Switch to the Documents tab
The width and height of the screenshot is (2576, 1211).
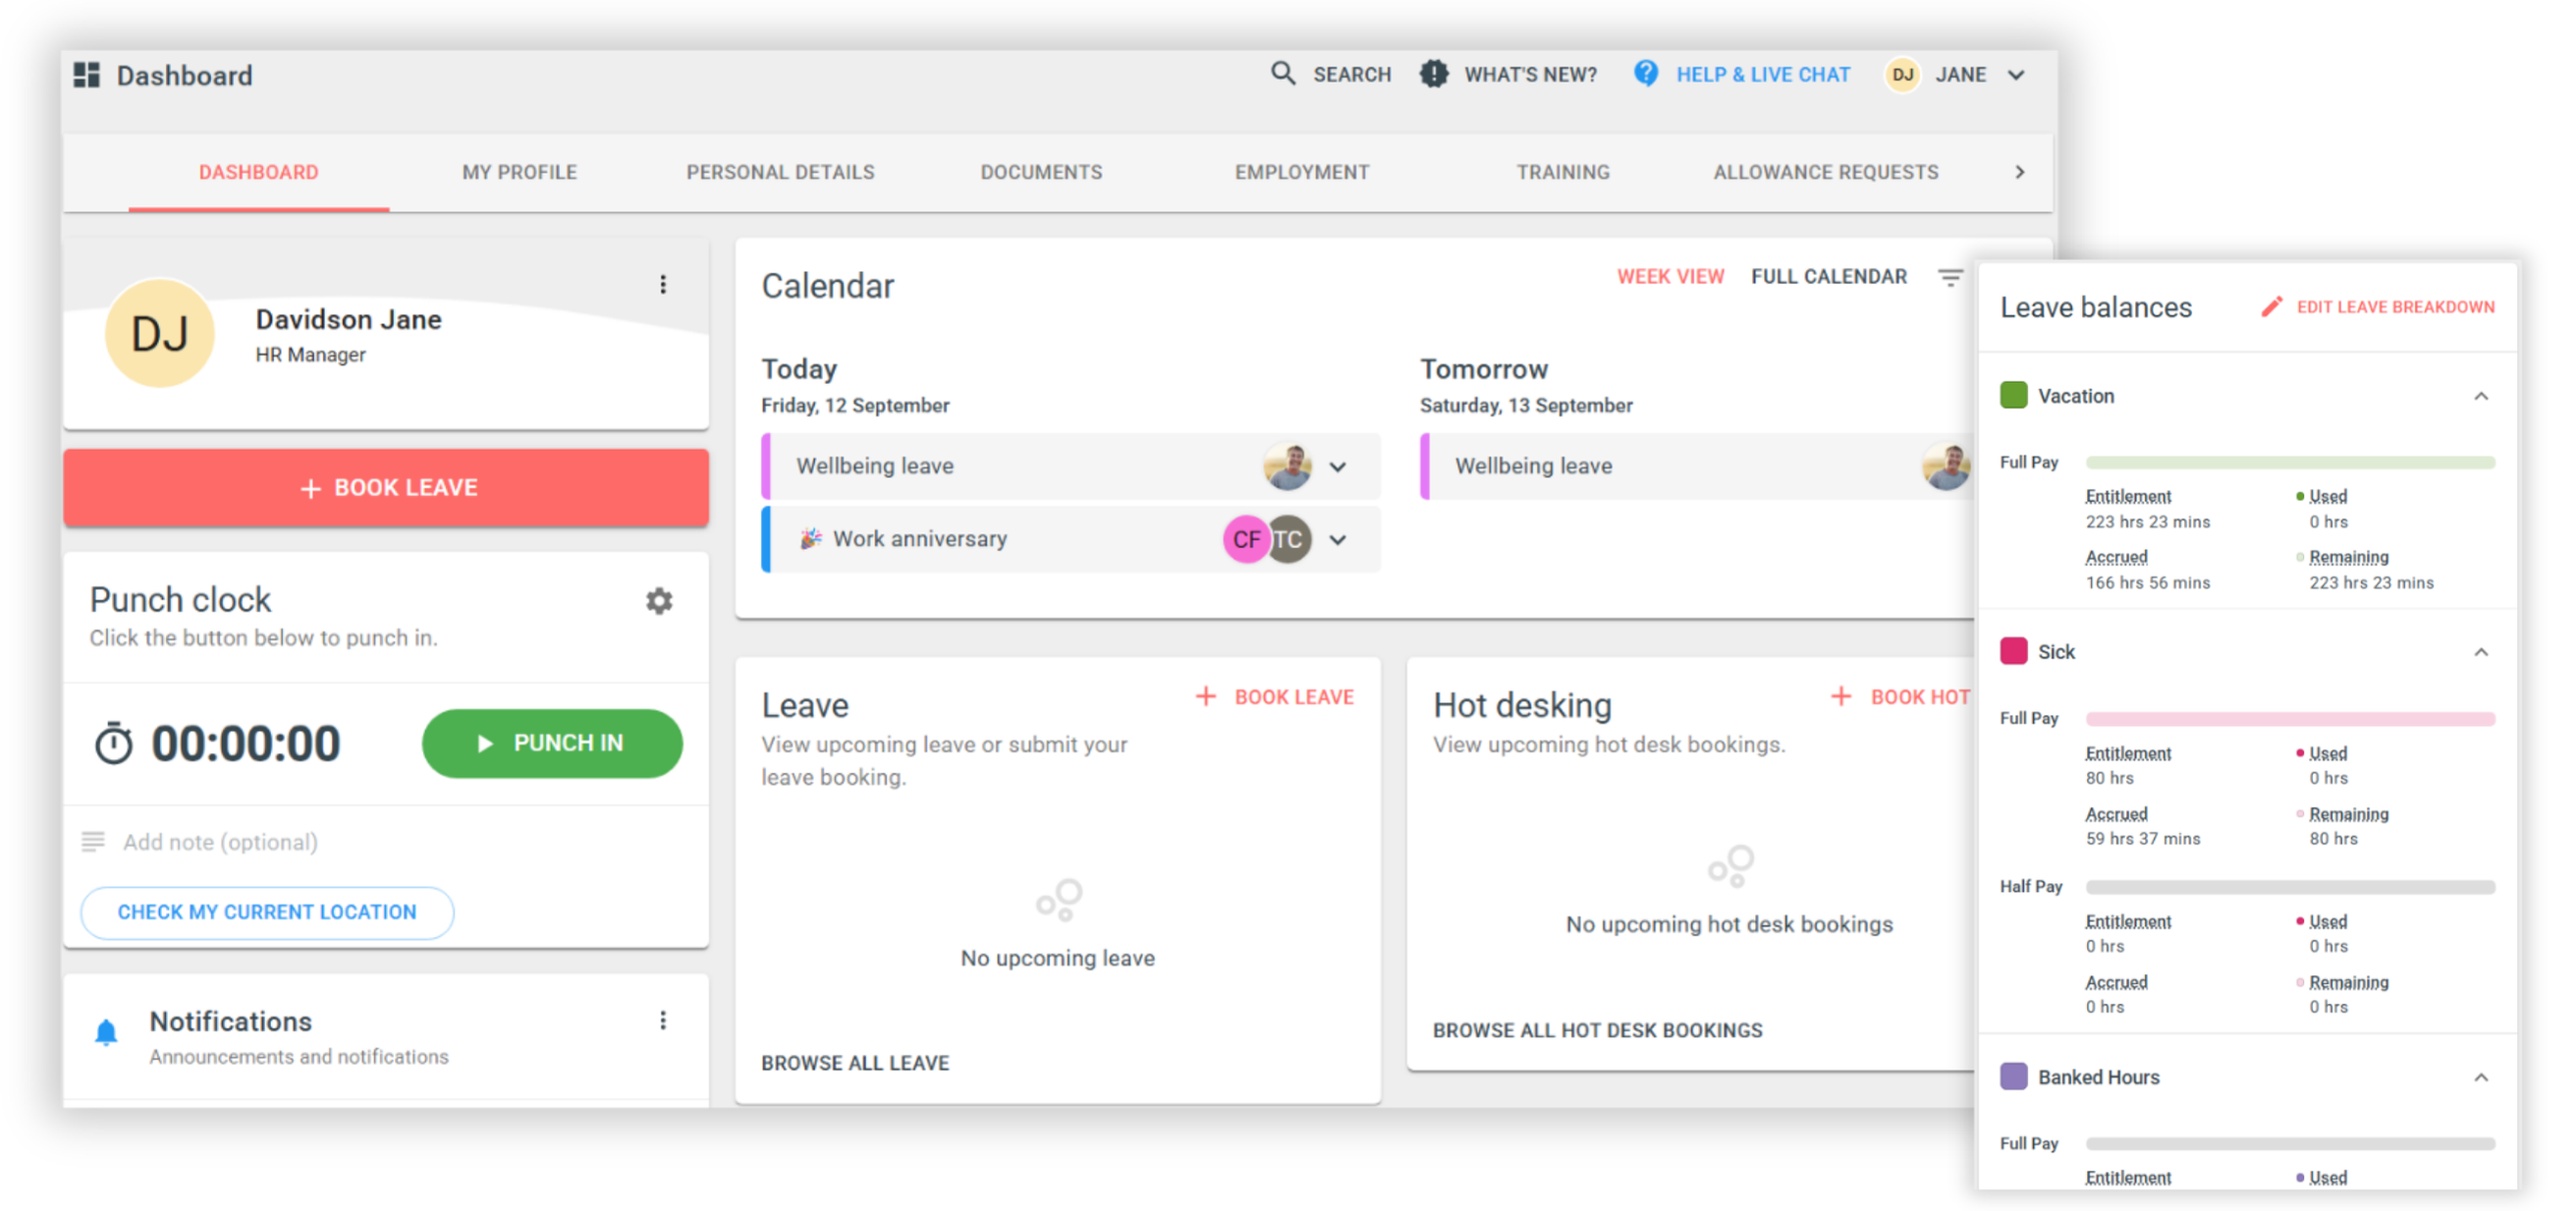[1041, 172]
